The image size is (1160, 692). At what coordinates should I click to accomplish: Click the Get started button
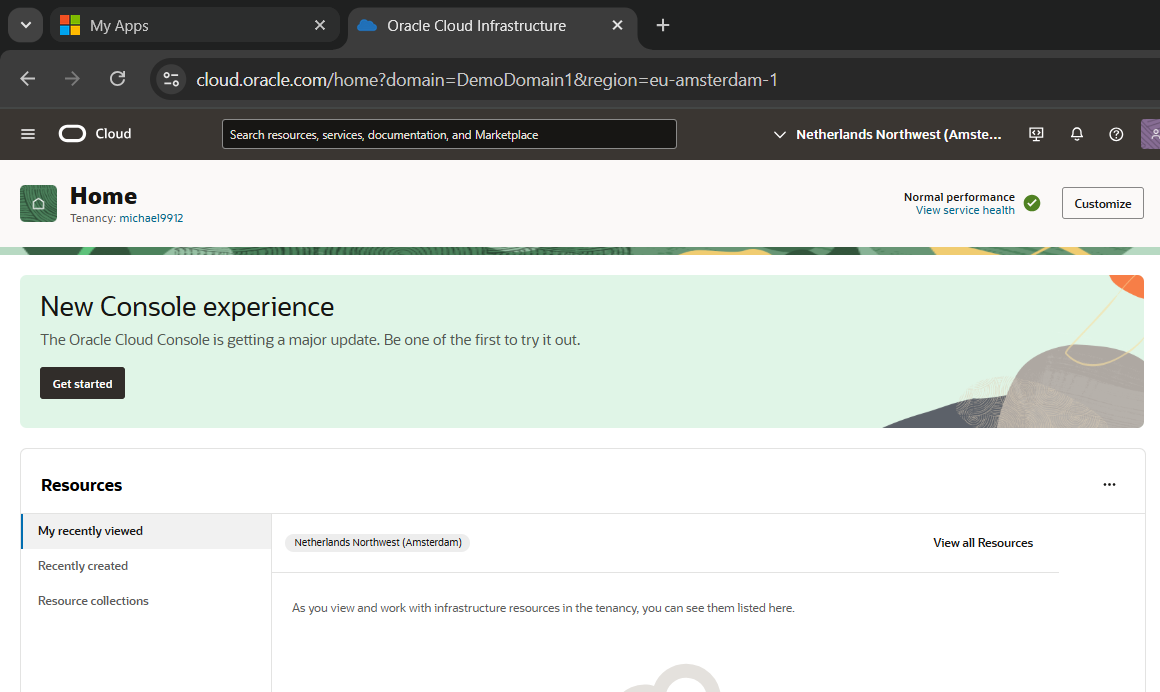[x=82, y=383]
